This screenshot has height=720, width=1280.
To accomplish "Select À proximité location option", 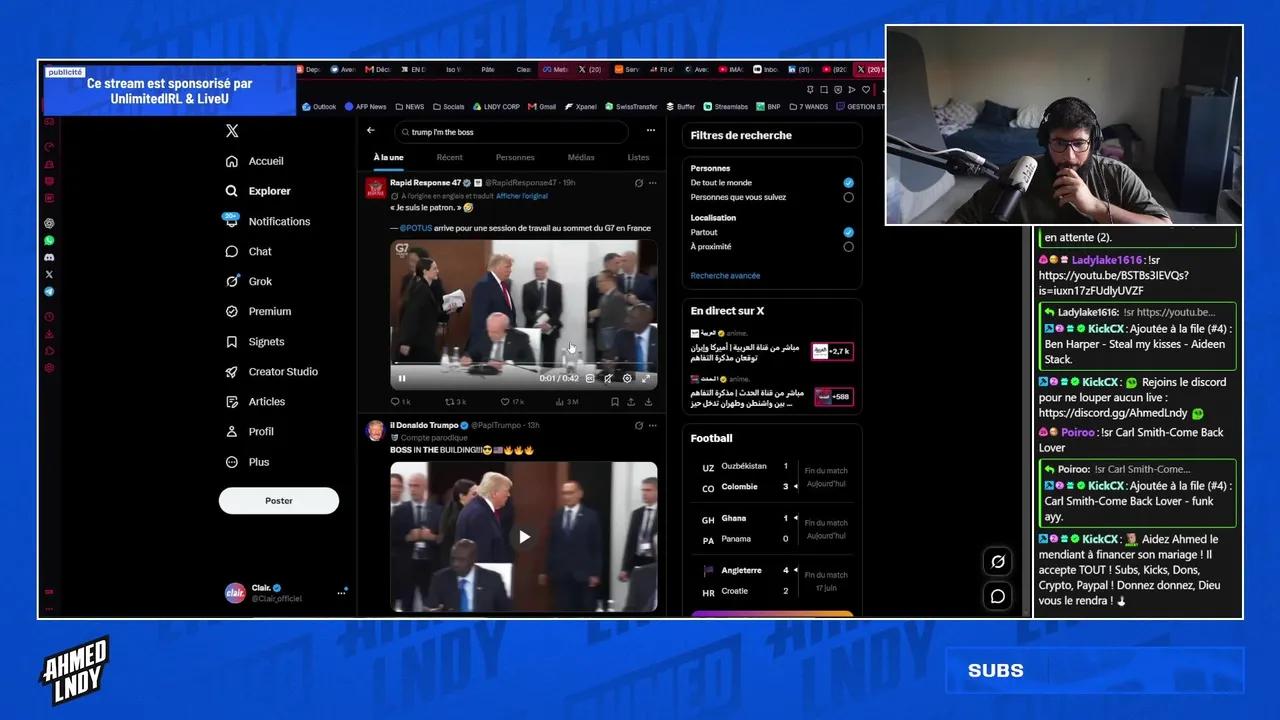I will pos(848,246).
